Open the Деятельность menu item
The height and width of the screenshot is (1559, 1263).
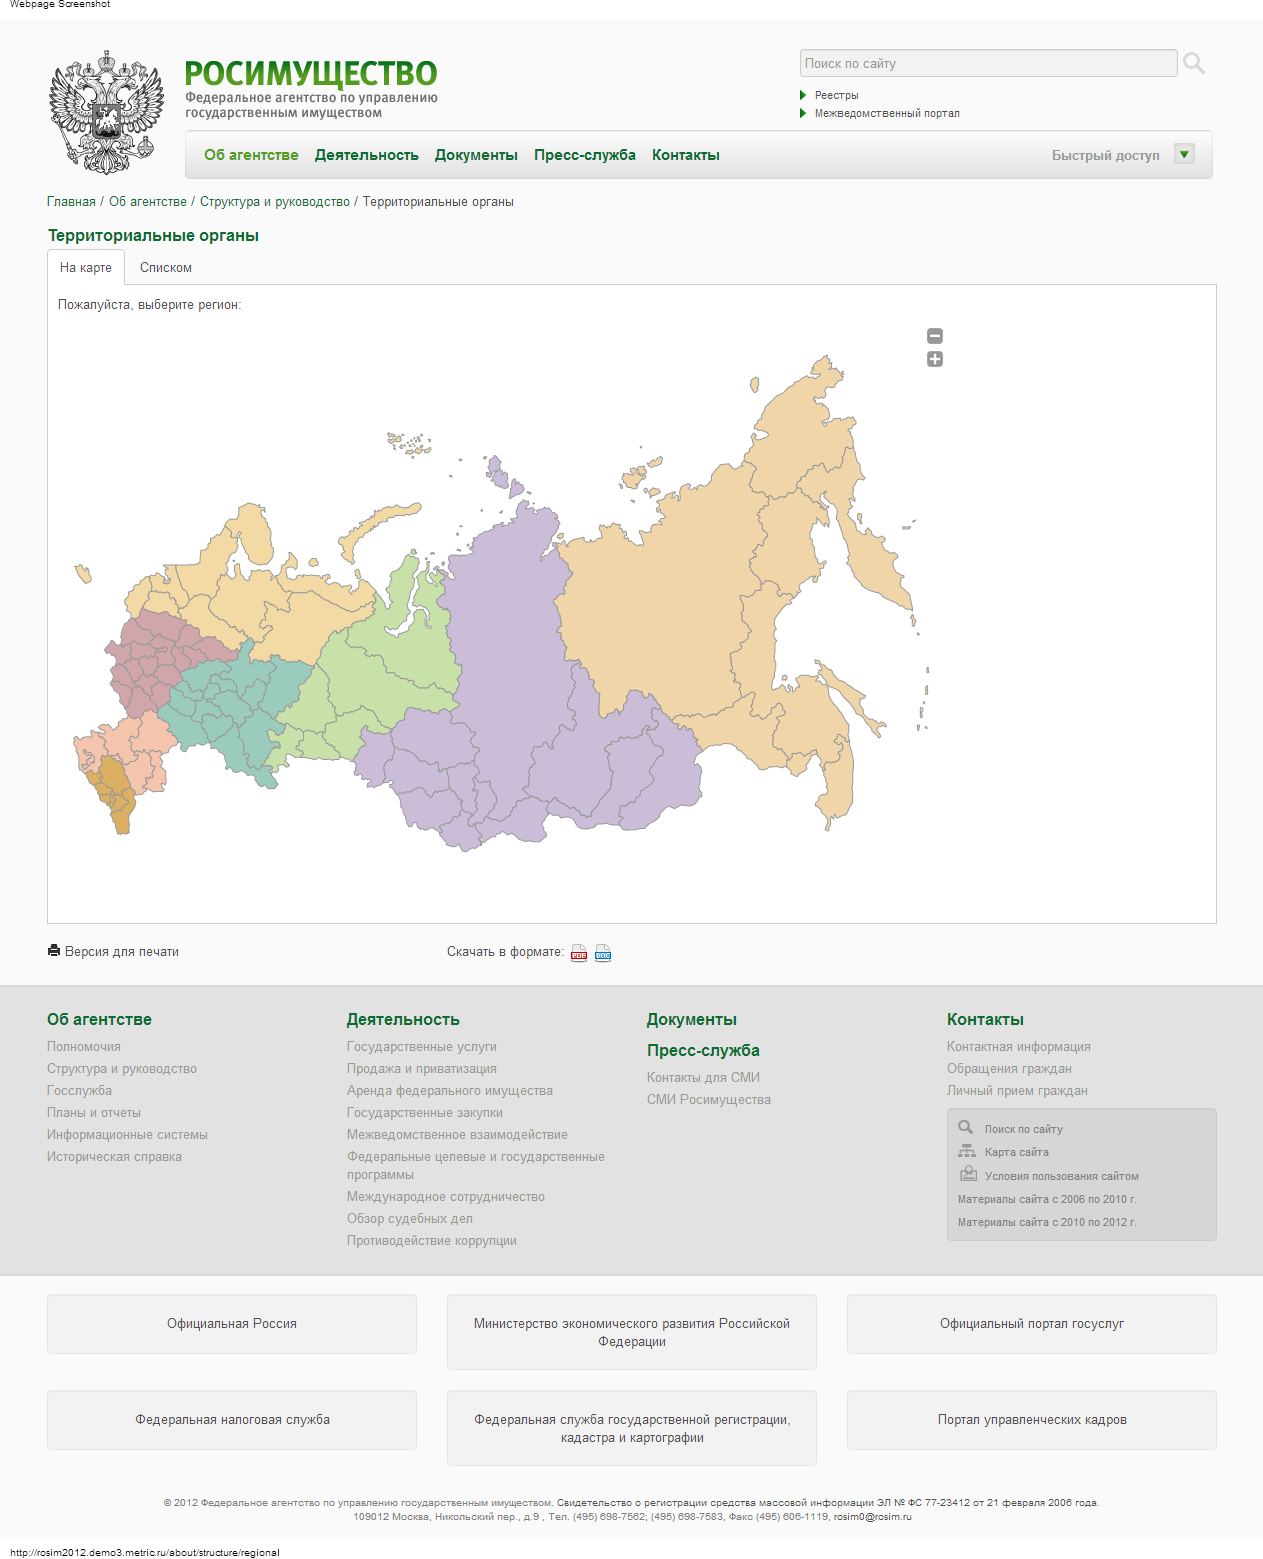(x=366, y=155)
